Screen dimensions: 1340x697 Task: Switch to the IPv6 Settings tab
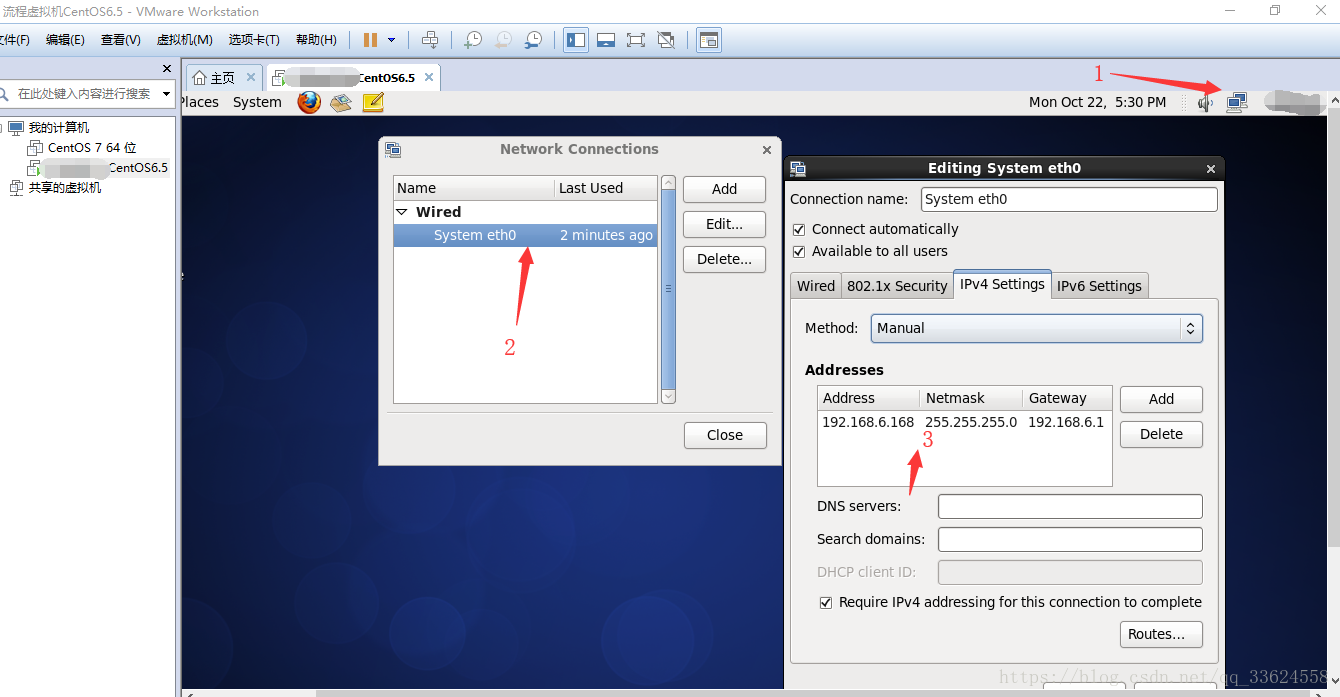[x=1099, y=286]
